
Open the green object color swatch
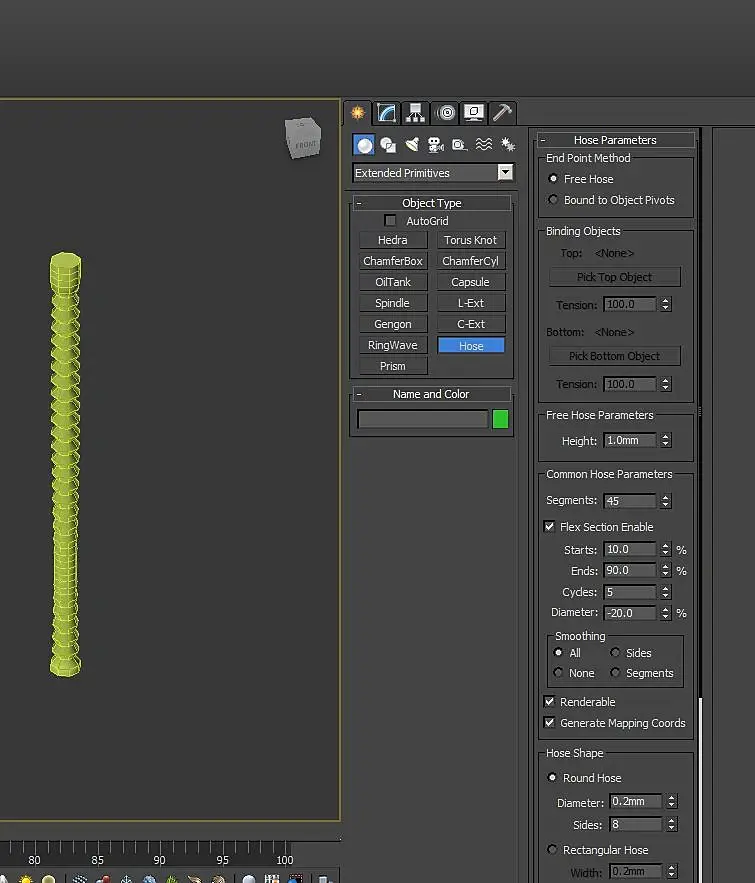point(500,419)
